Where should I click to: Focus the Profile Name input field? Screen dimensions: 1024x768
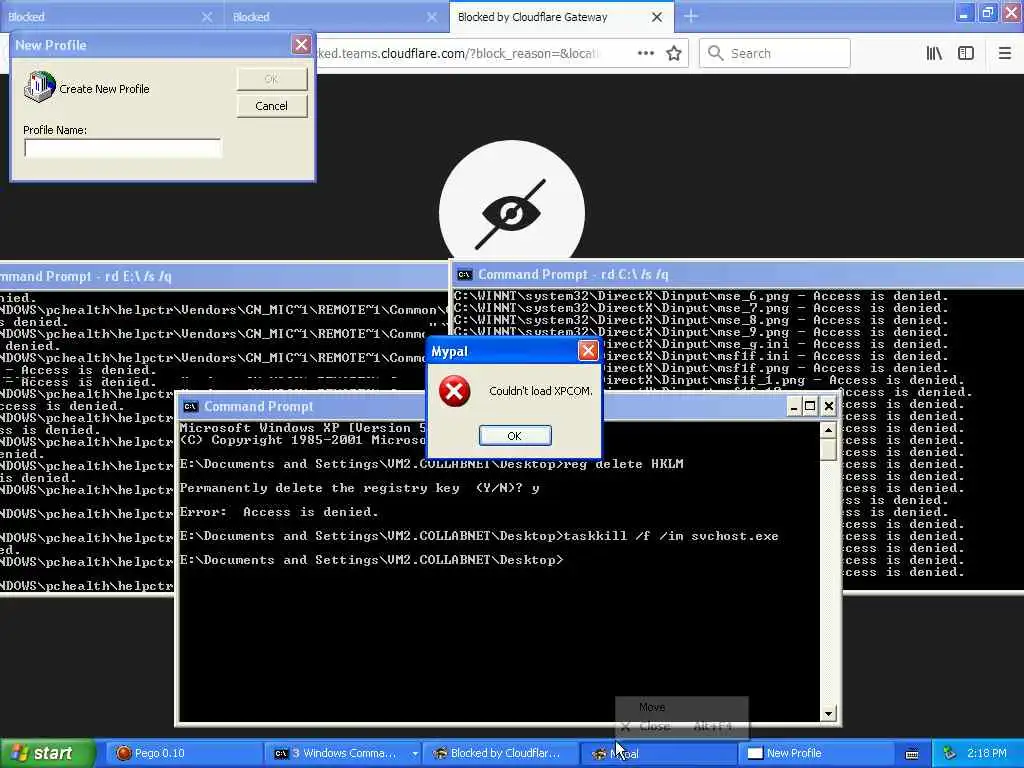click(x=123, y=148)
